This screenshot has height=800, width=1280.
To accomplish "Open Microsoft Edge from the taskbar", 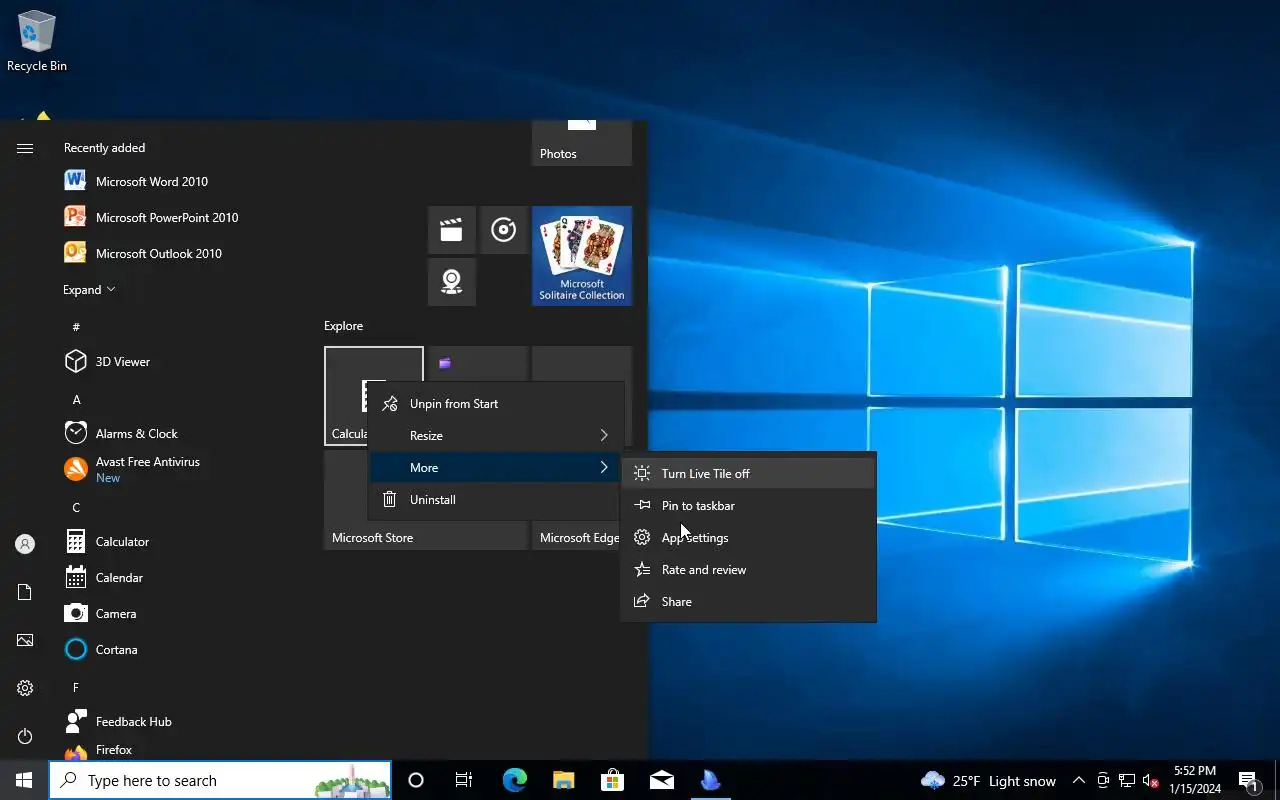I will coord(514,780).
